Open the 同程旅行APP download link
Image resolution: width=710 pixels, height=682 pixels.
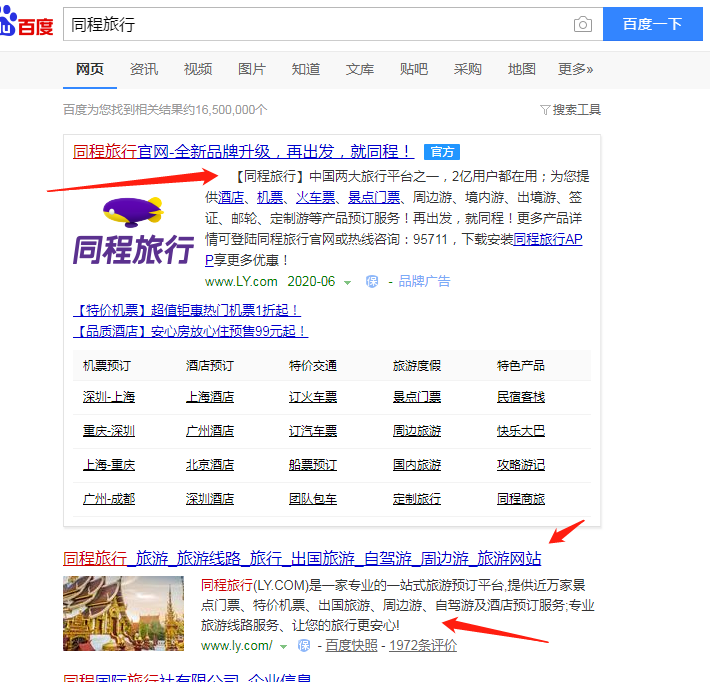tap(548, 239)
